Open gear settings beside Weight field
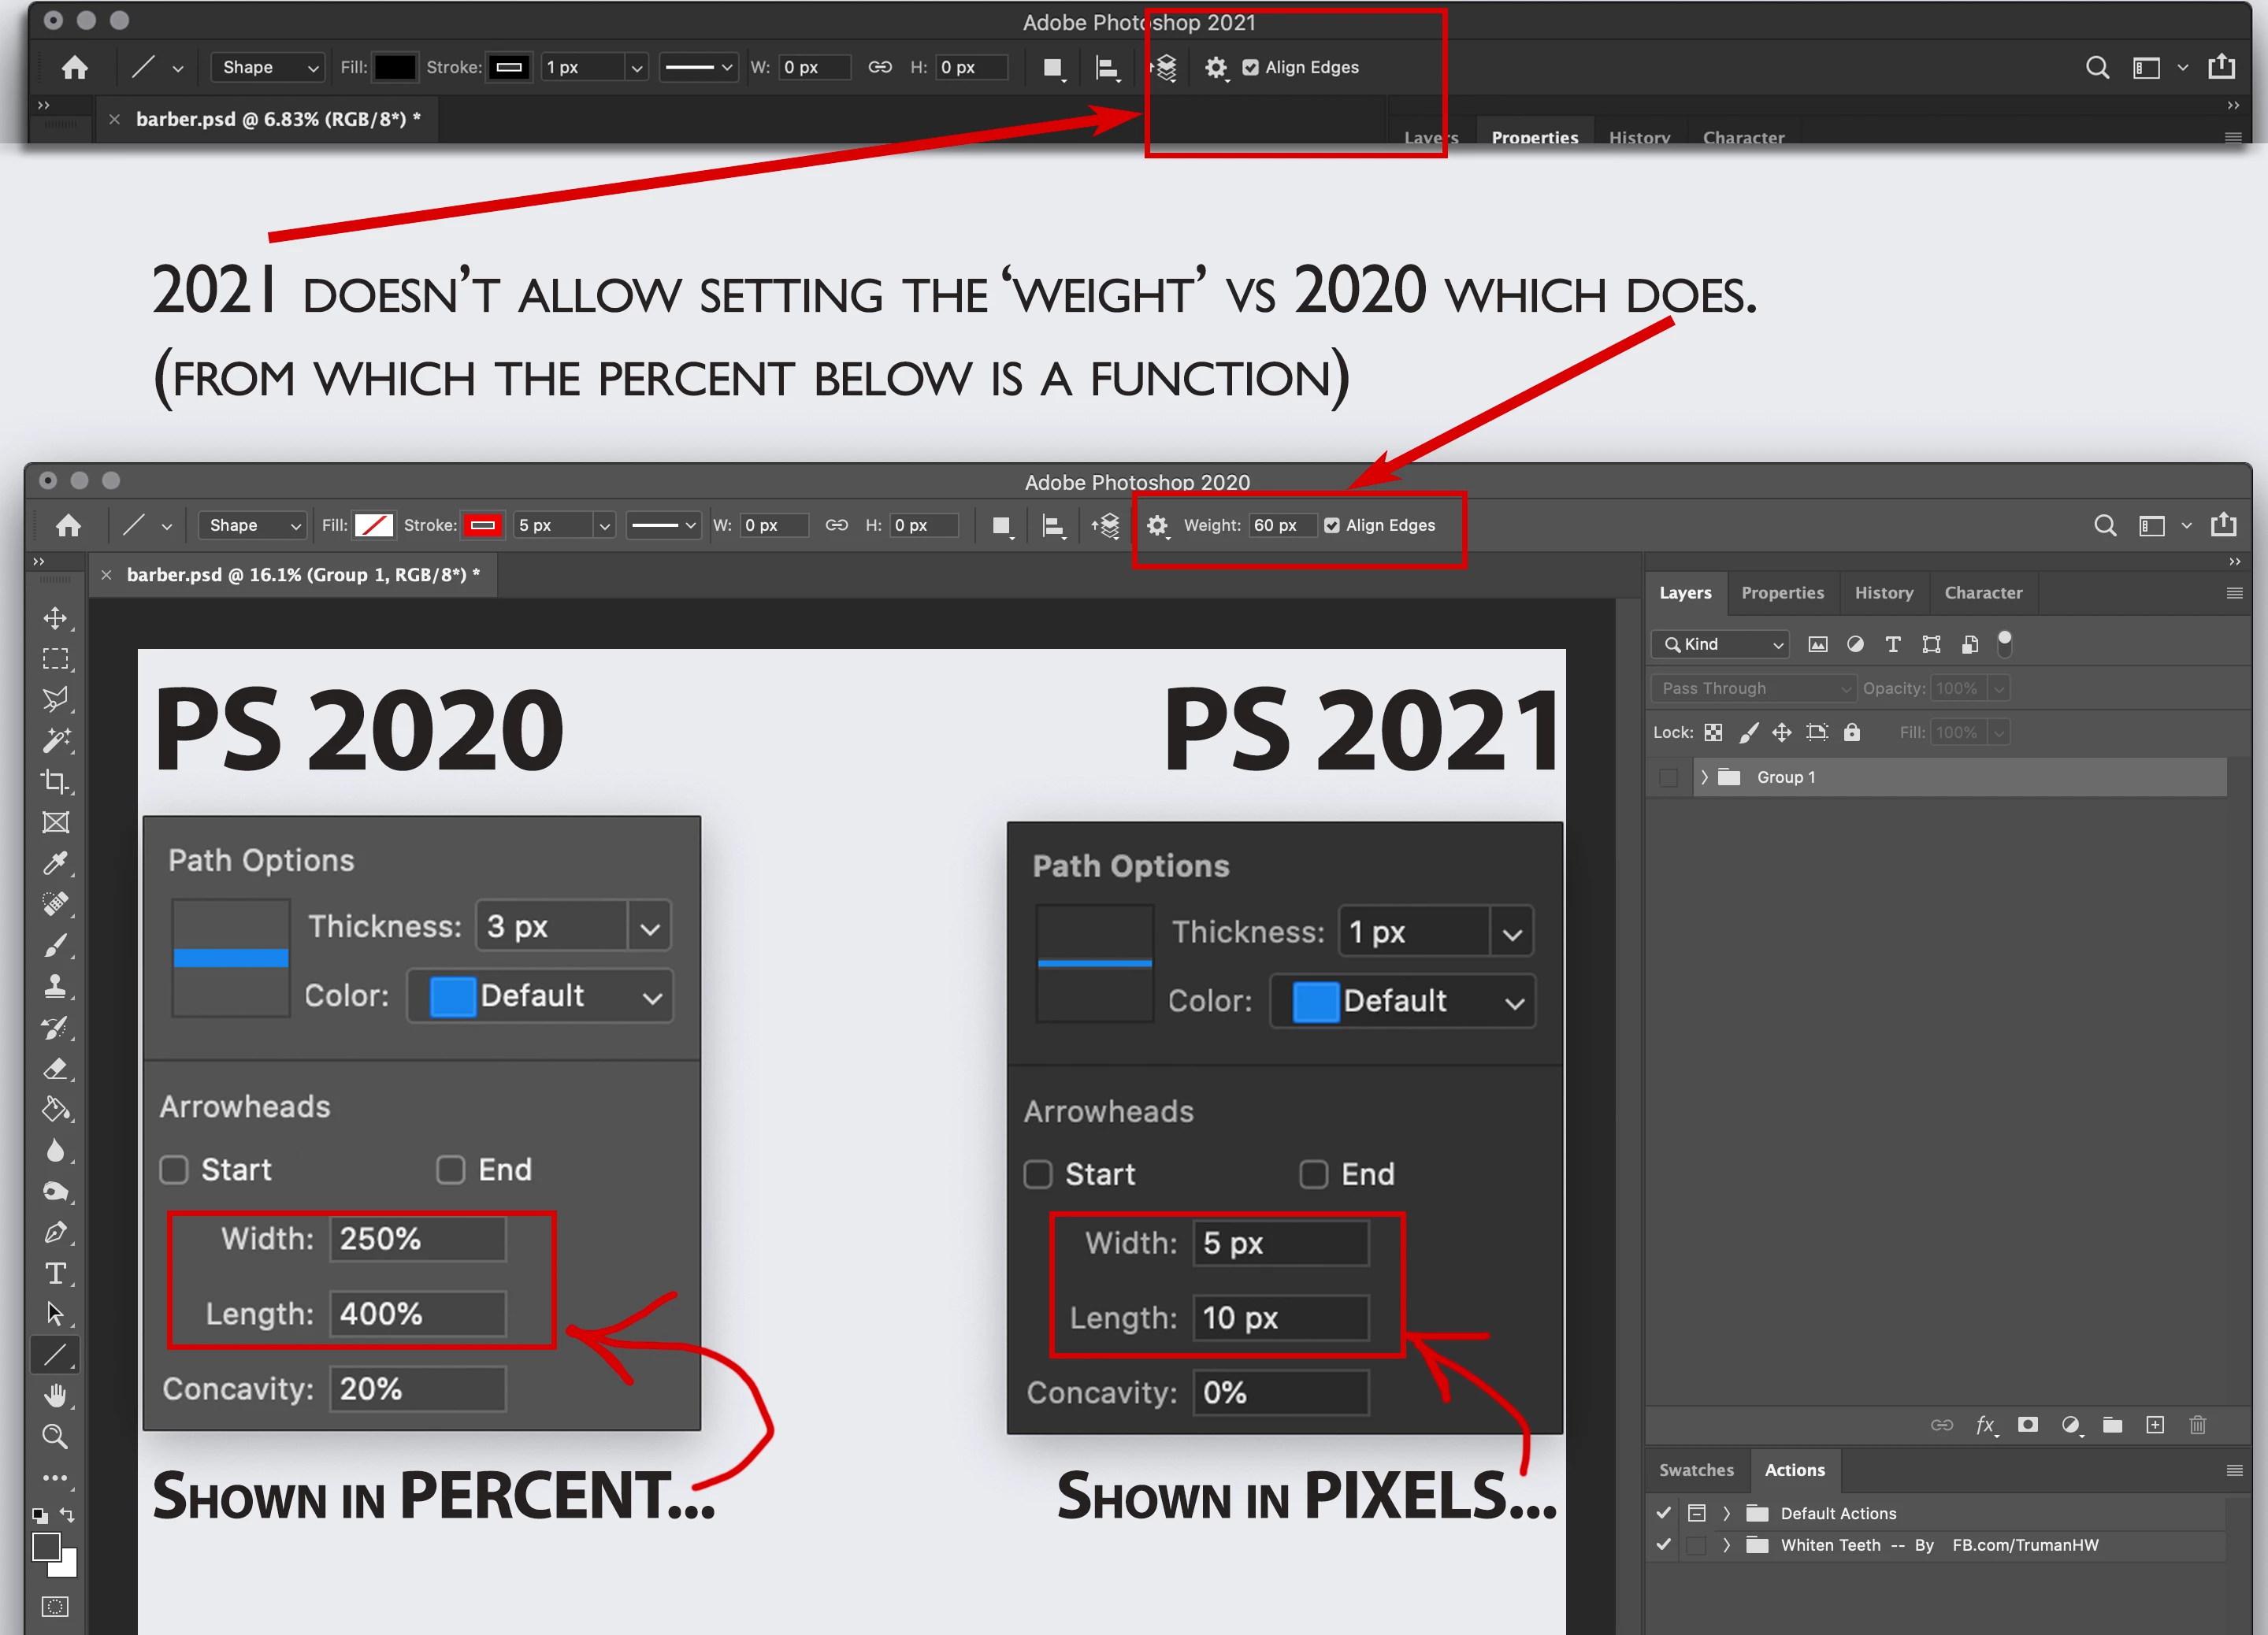This screenshot has width=2268, height=1635. (1157, 526)
